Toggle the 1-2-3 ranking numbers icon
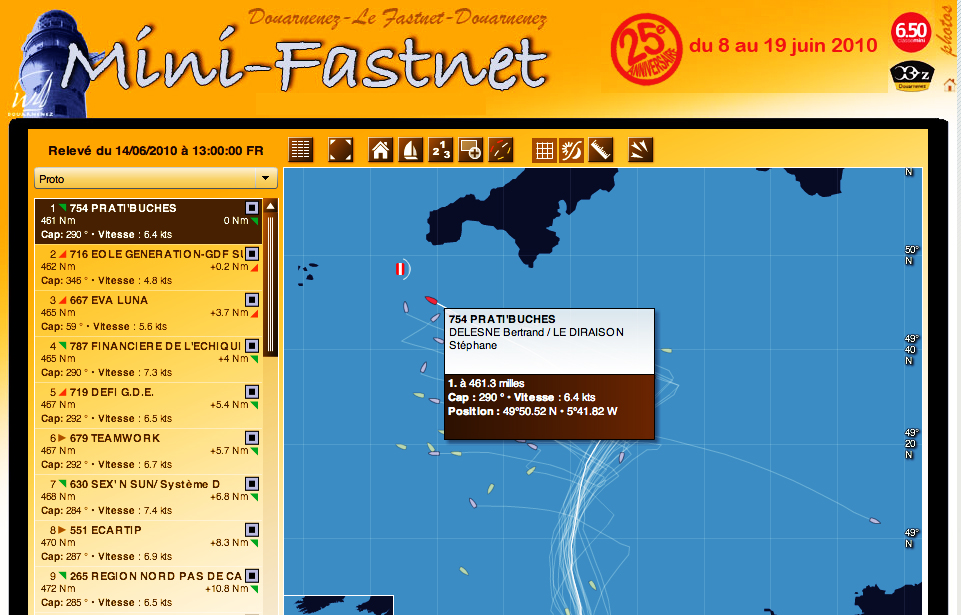 441,150
